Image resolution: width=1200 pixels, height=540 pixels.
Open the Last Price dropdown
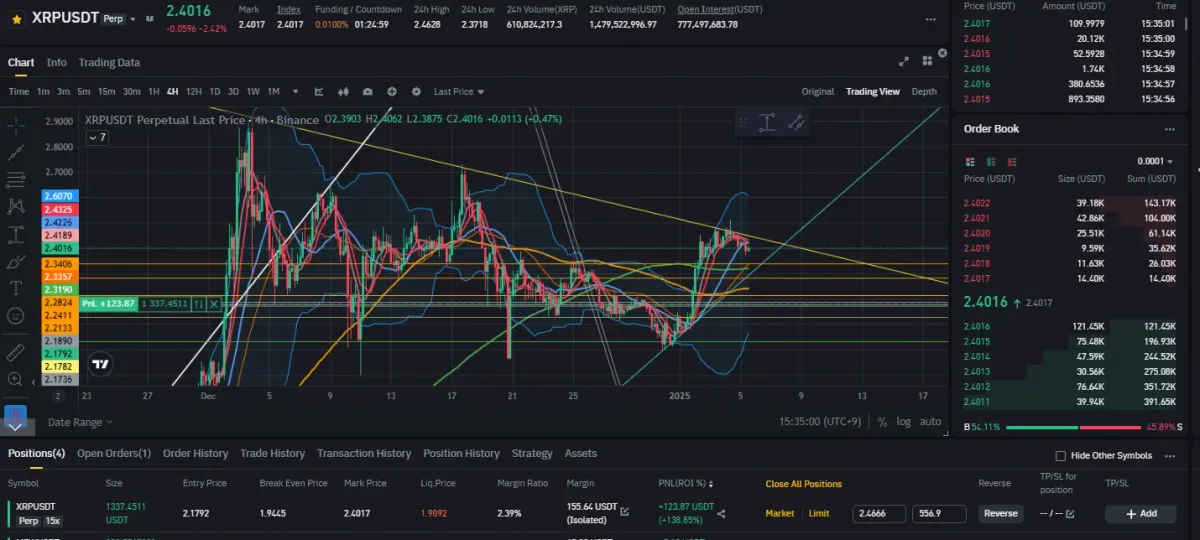point(457,91)
